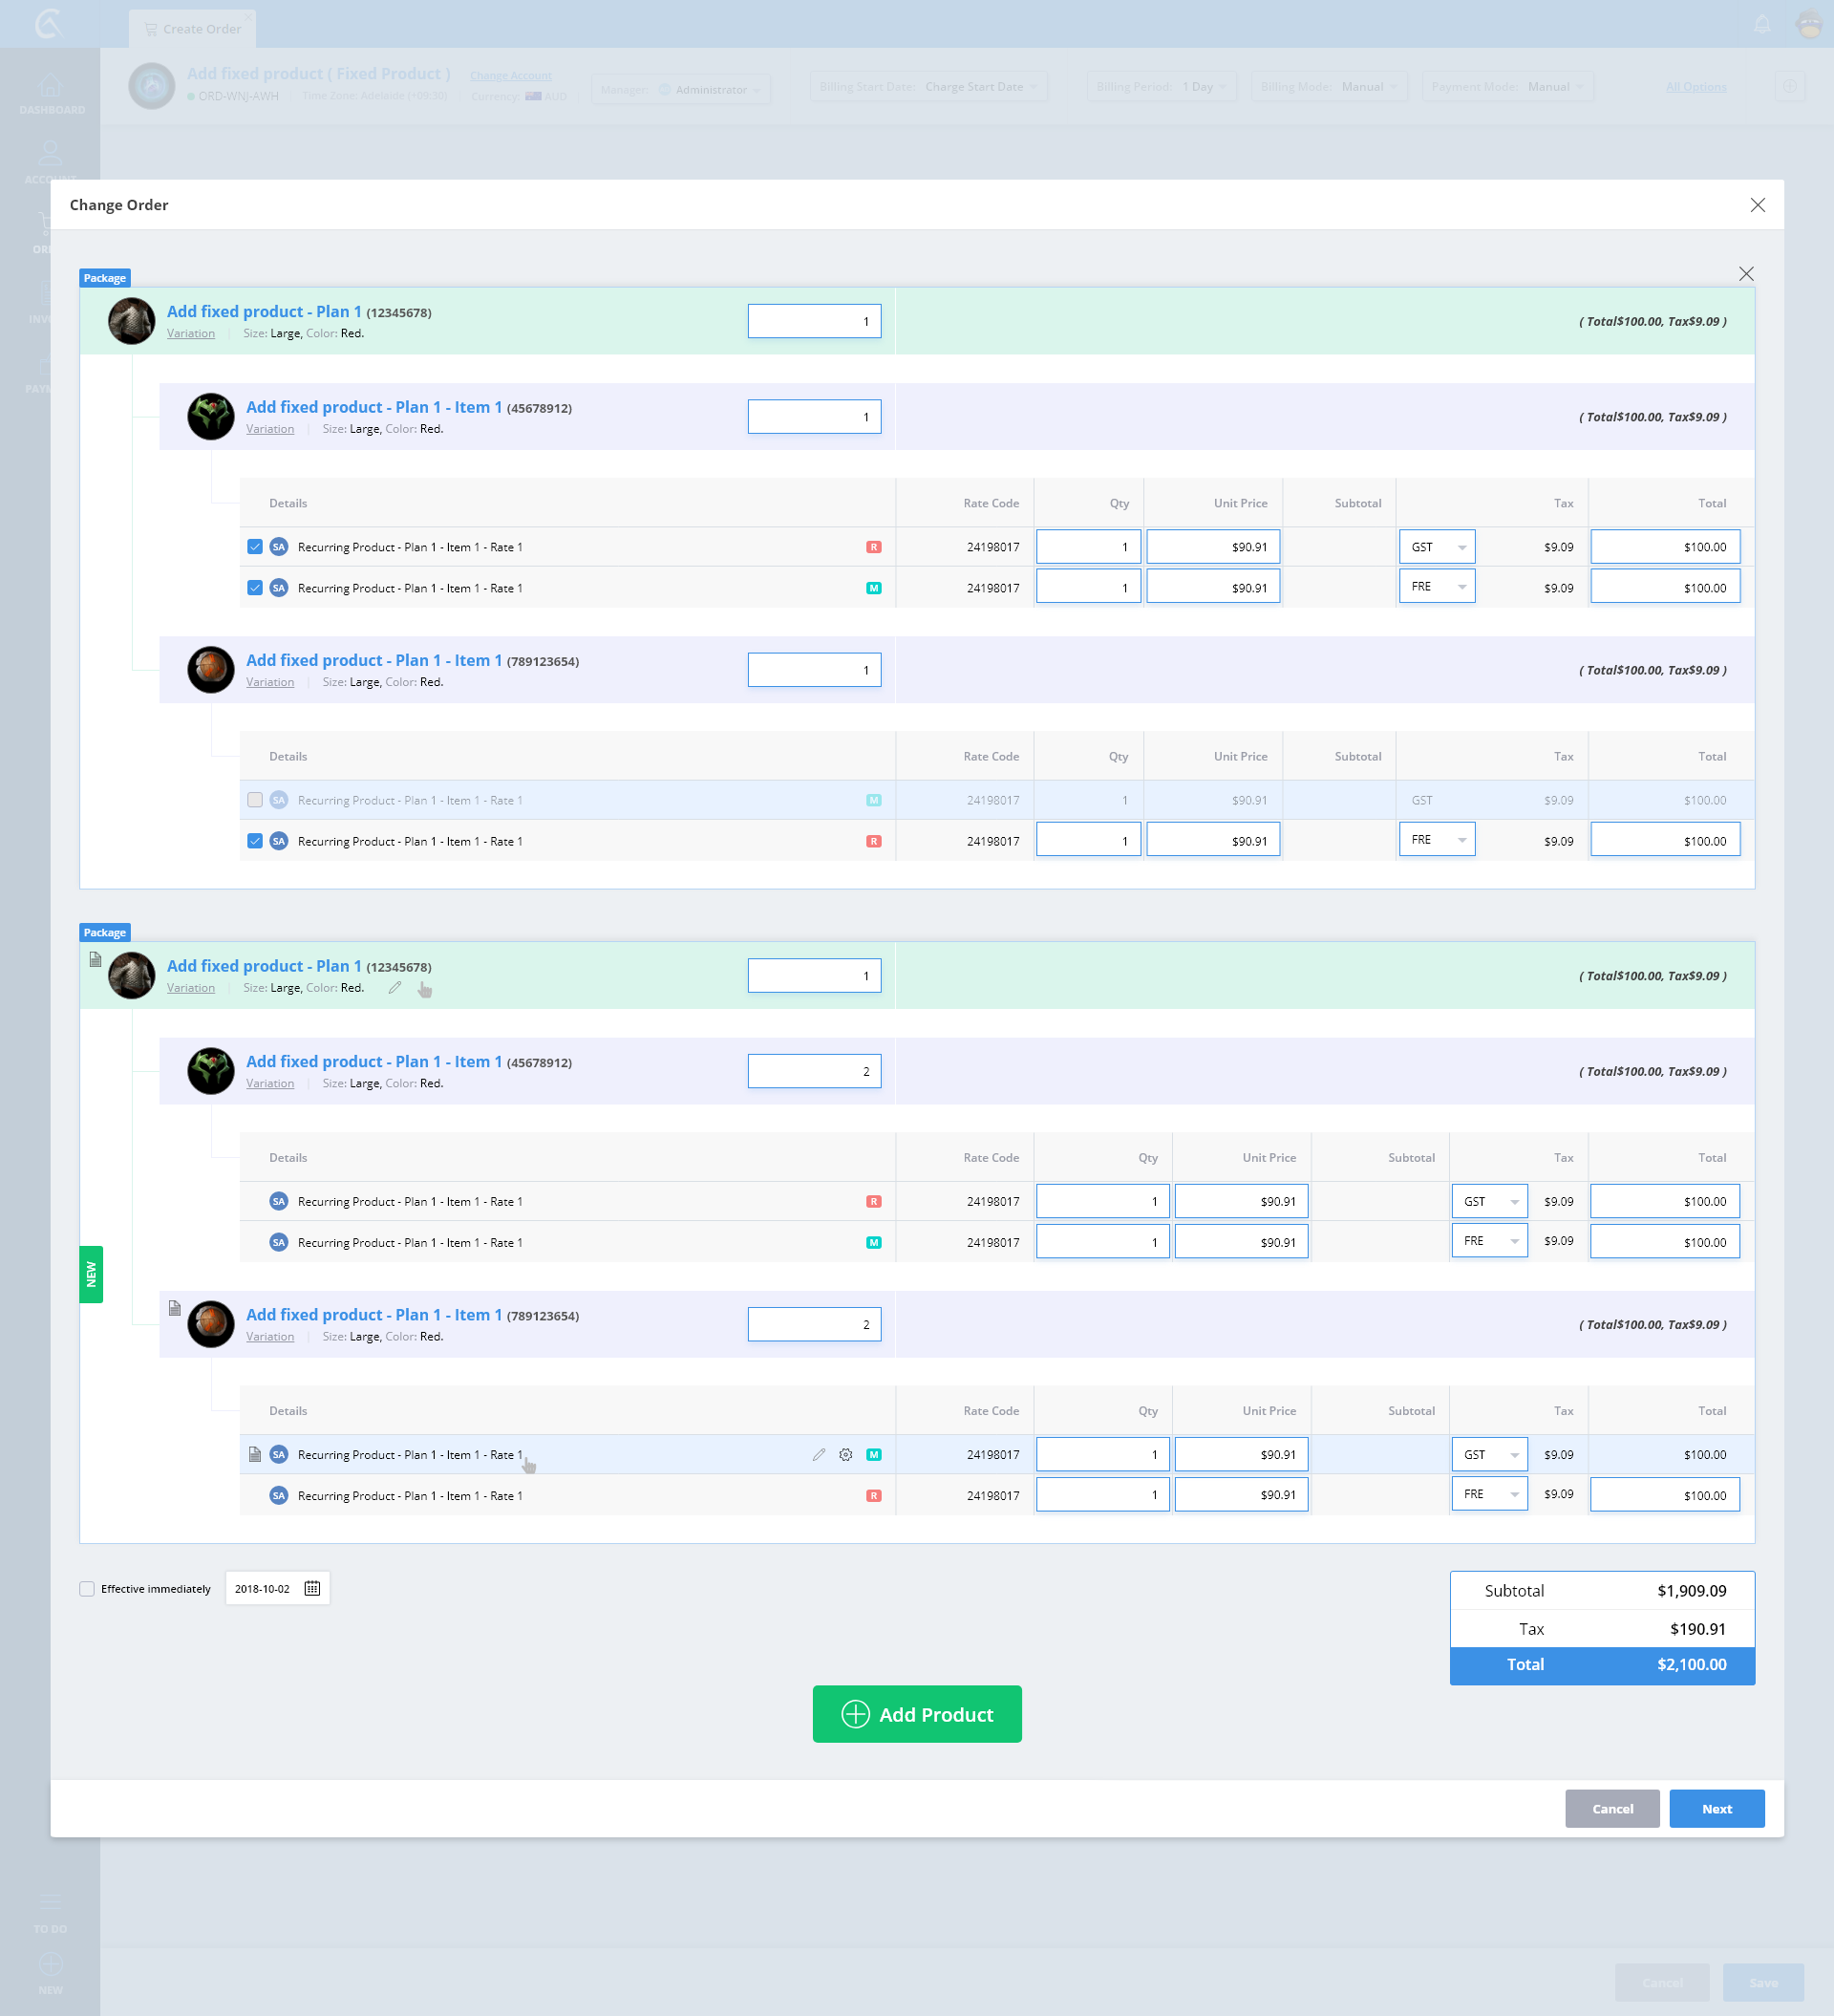This screenshot has height=2016, width=1834.
Task: Enable the Effective immediately checkbox
Action: (88, 1589)
